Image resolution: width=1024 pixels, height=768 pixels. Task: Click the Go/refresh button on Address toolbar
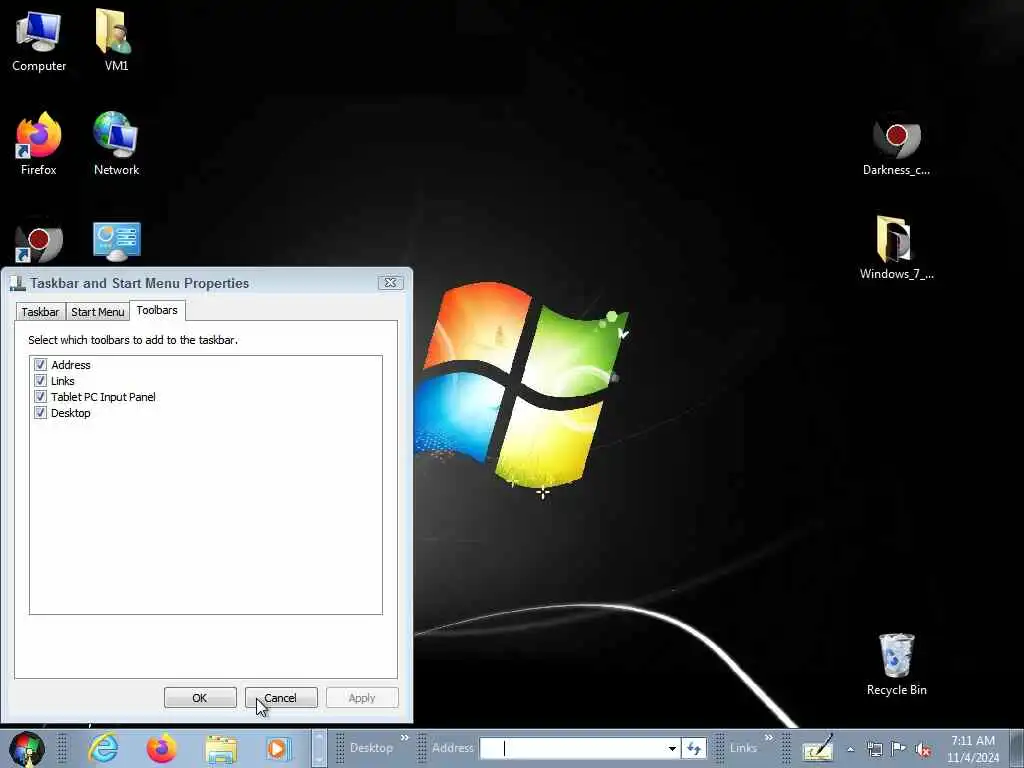coord(694,748)
